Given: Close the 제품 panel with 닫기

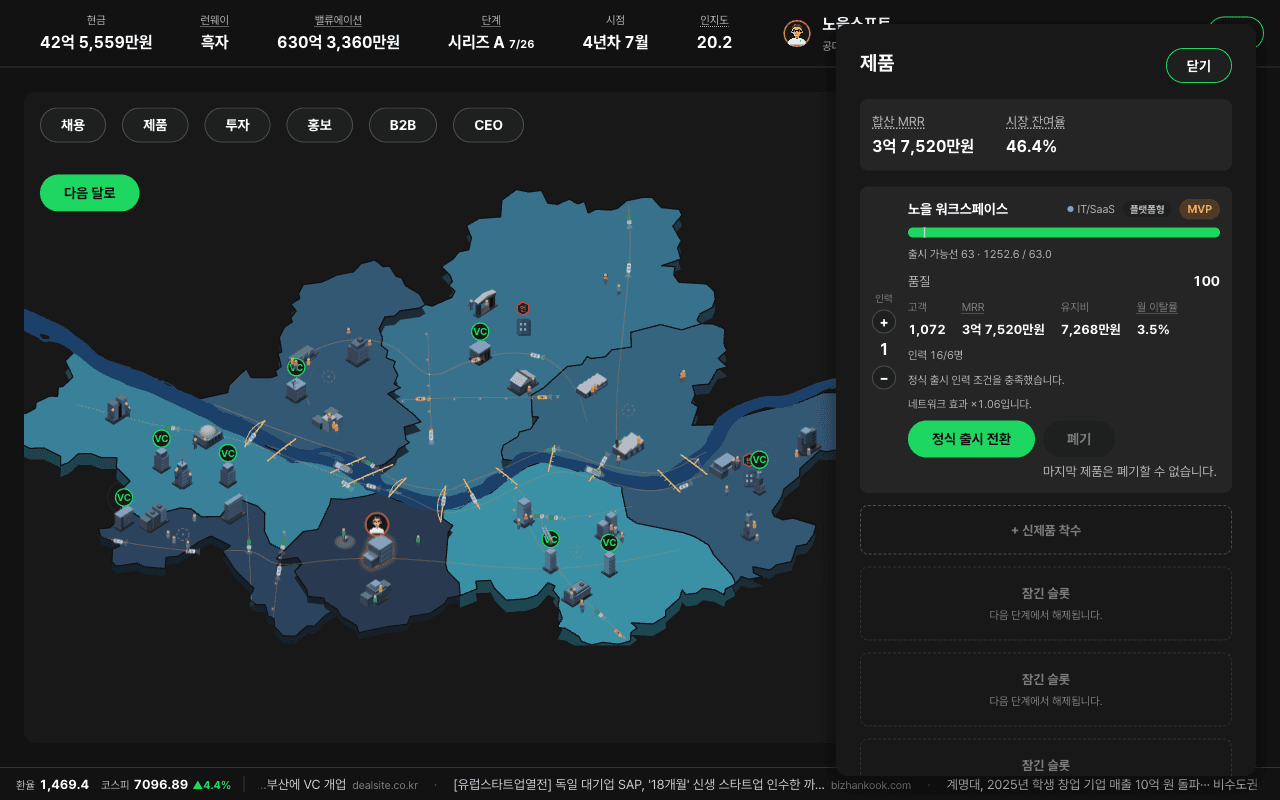Looking at the screenshot, I should click(x=1199, y=66).
